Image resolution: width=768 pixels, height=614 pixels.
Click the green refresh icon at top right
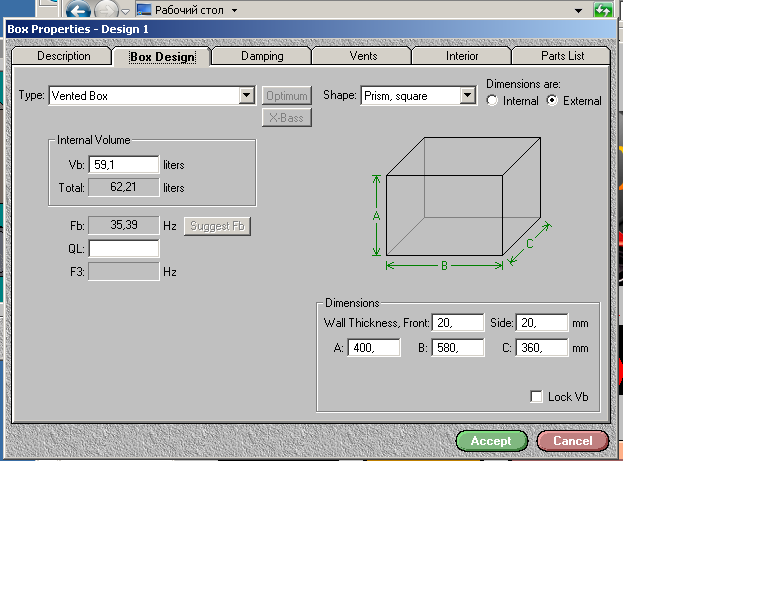[603, 10]
